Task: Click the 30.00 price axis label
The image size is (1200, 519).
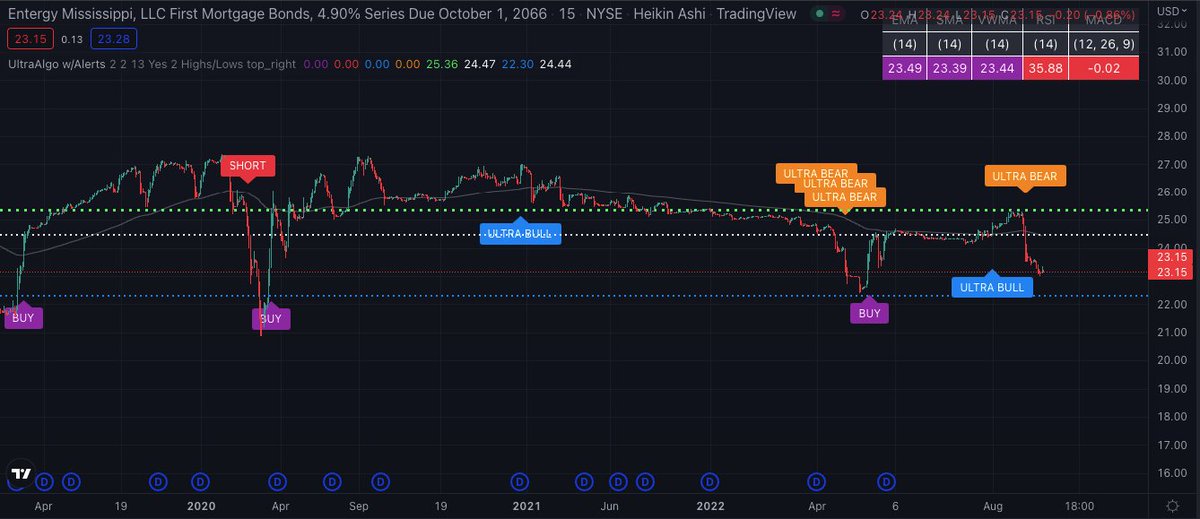Action: pos(1170,80)
